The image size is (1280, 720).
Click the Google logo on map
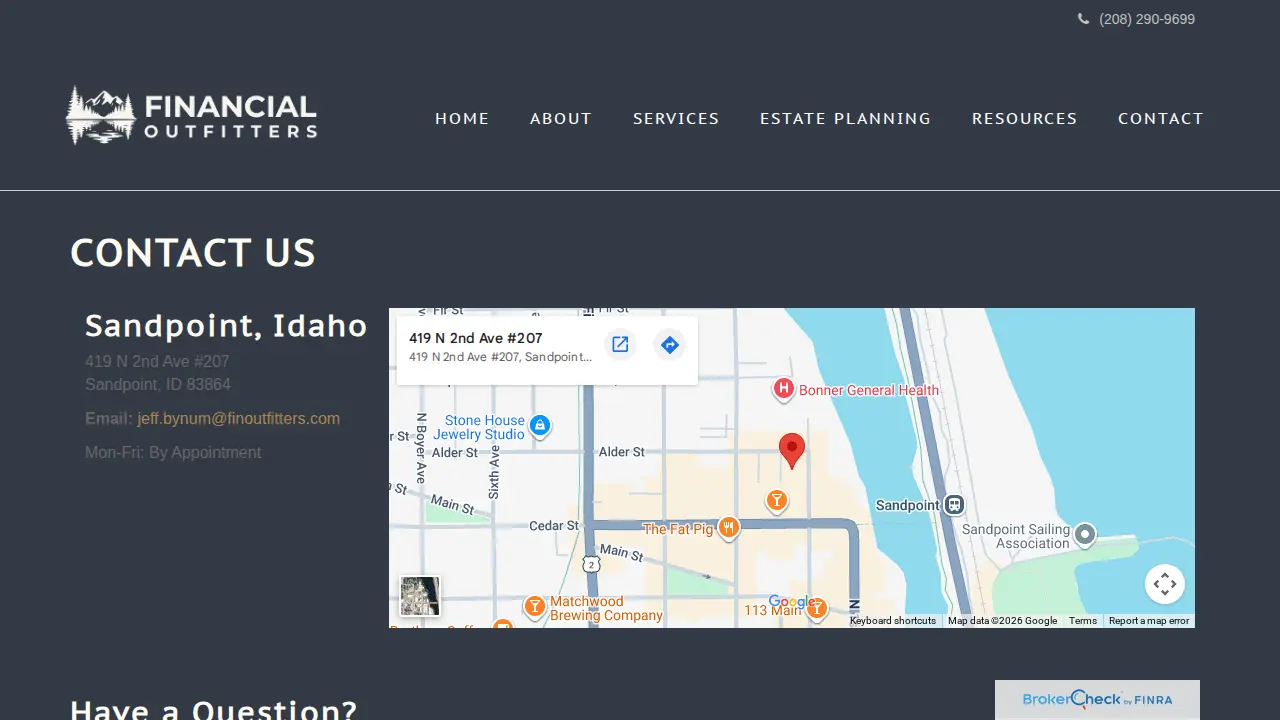point(793,603)
